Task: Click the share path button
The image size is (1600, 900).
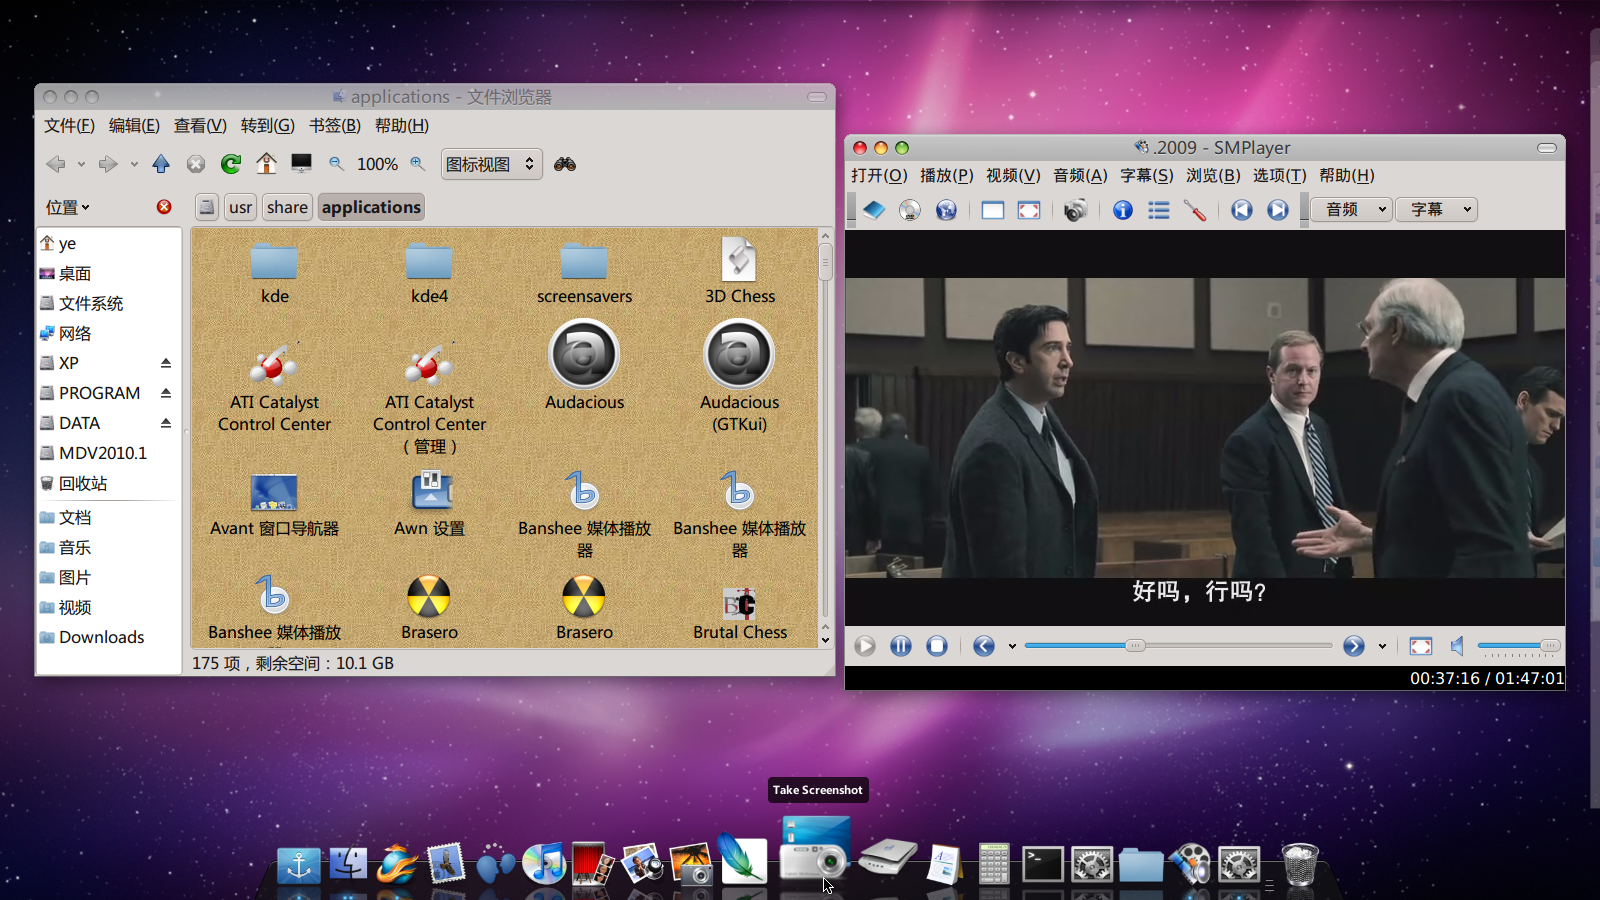Action: pyautogui.click(x=287, y=207)
